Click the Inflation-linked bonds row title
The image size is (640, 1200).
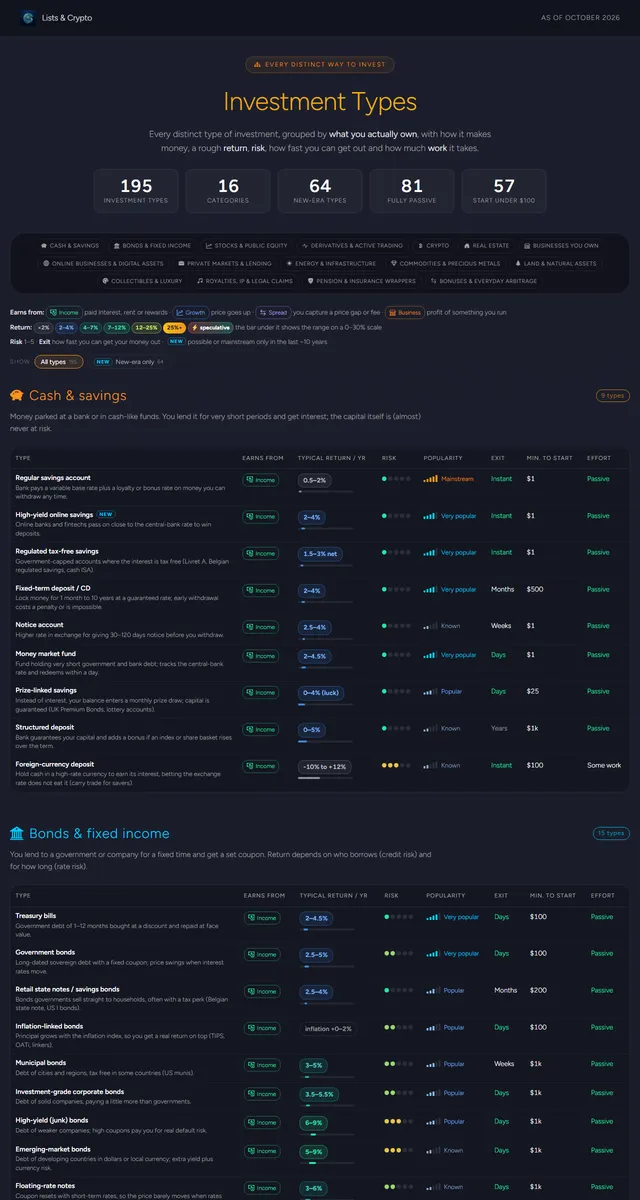49,1026
